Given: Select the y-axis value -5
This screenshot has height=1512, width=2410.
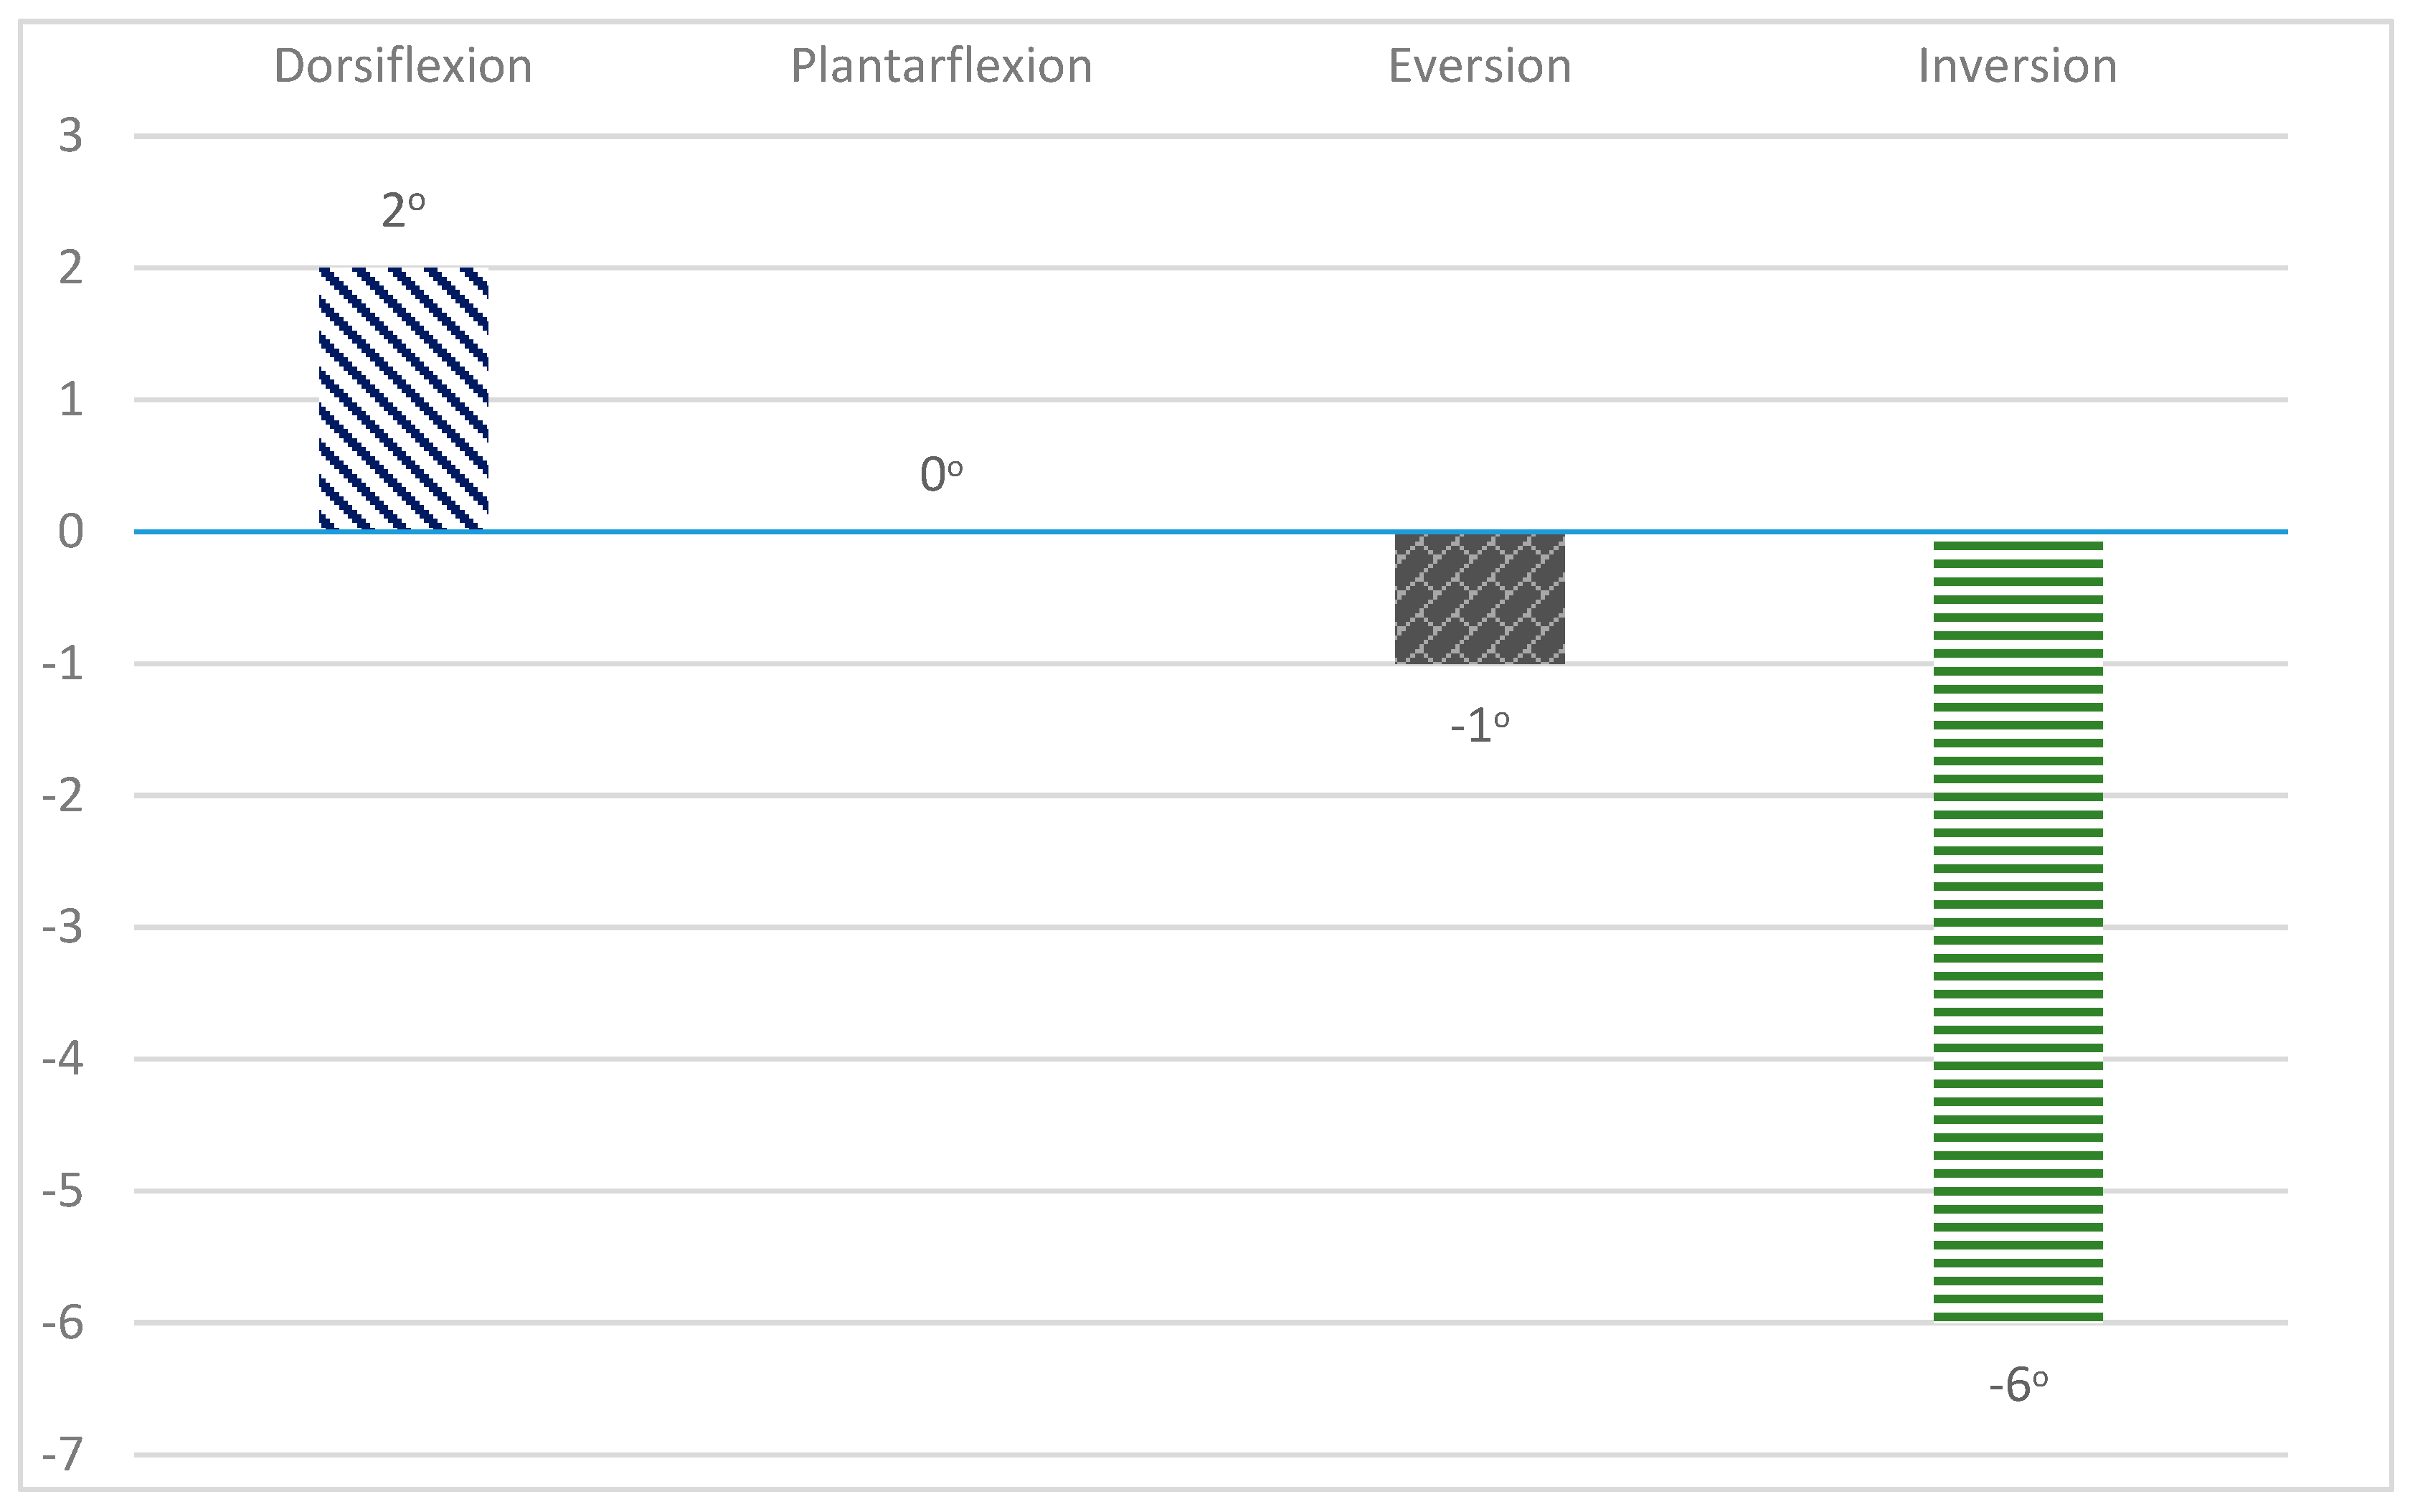Looking at the screenshot, I should (x=63, y=1191).
